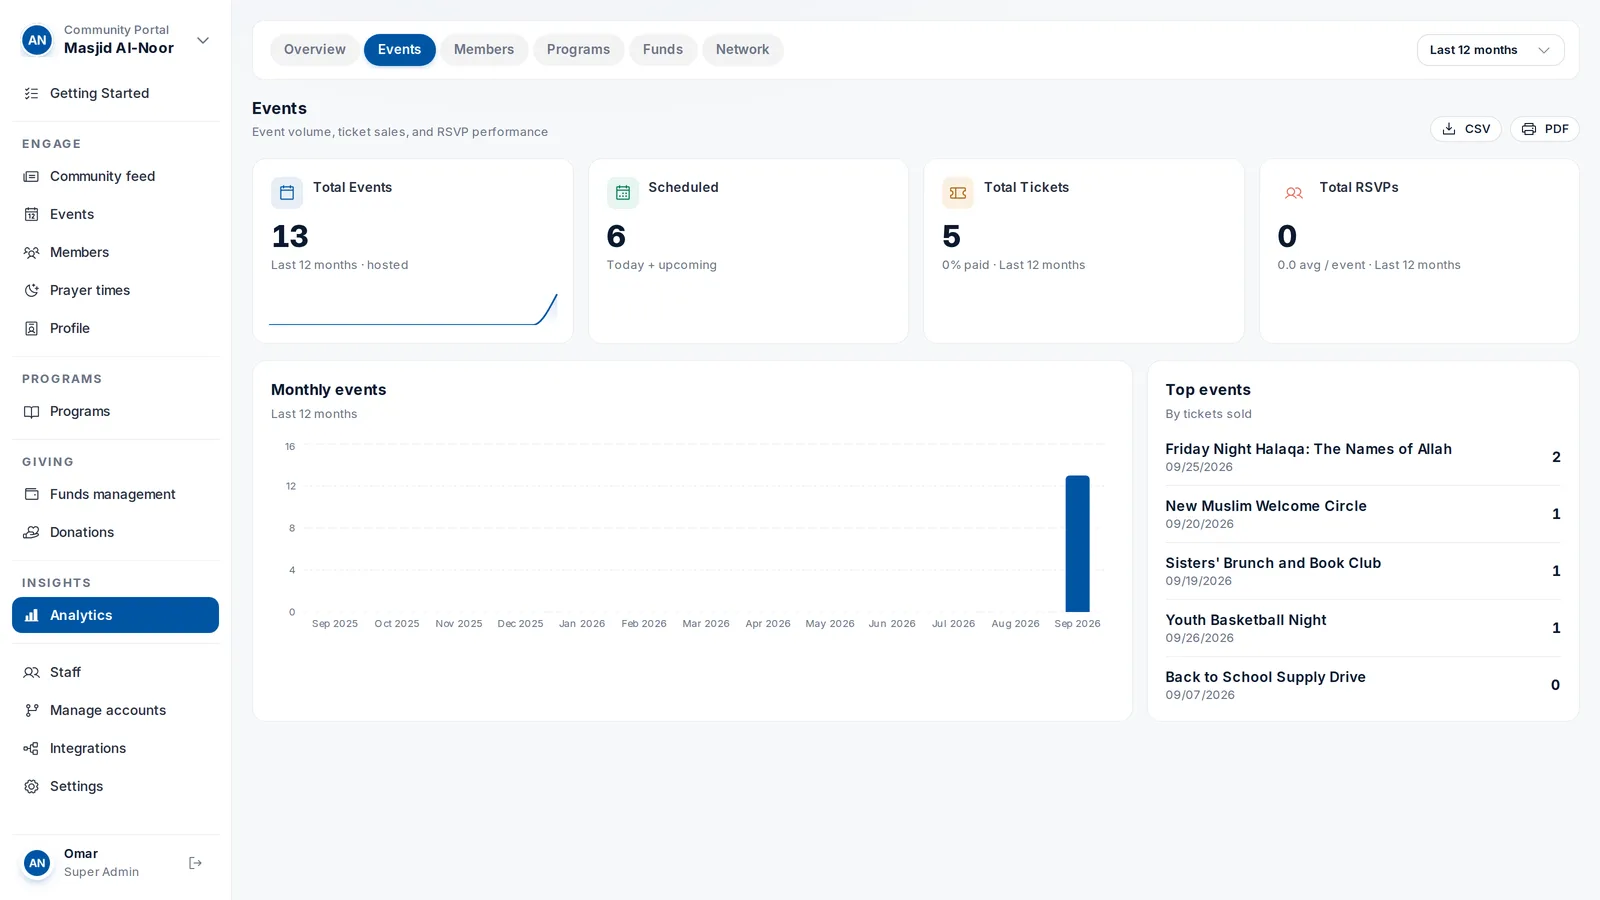
Task: Click the Community feed sidebar icon
Action: (31, 176)
